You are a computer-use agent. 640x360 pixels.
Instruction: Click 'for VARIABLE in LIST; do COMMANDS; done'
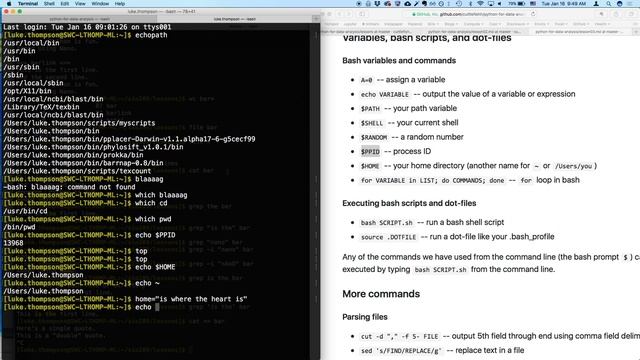click(x=433, y=180)
